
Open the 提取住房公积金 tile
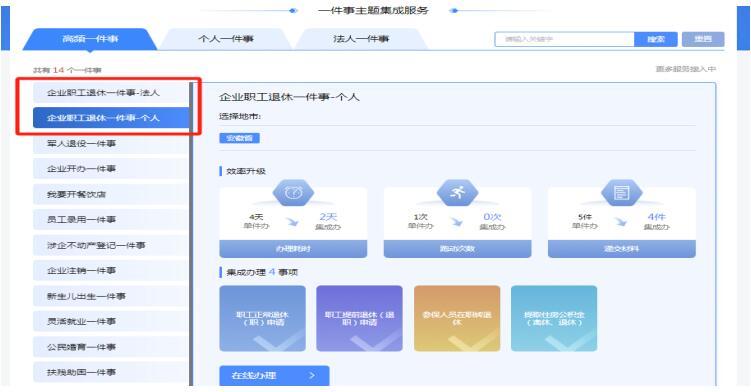click(554, 319)
